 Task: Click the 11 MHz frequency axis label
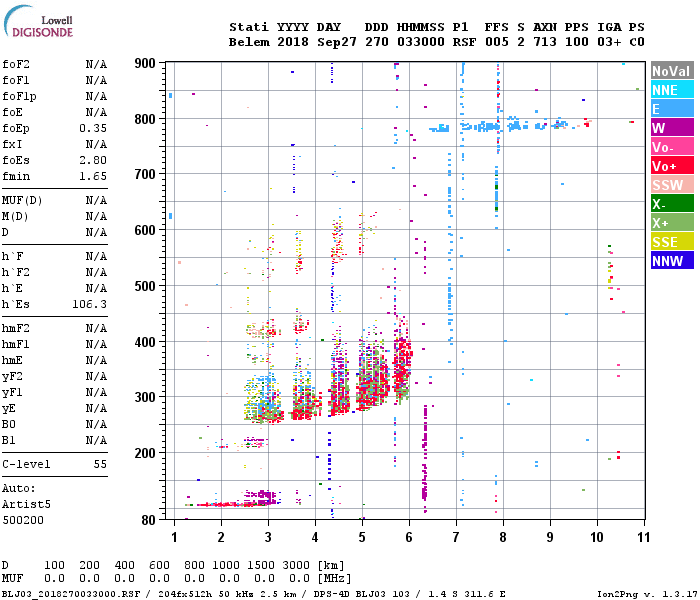tap(643, 537)
